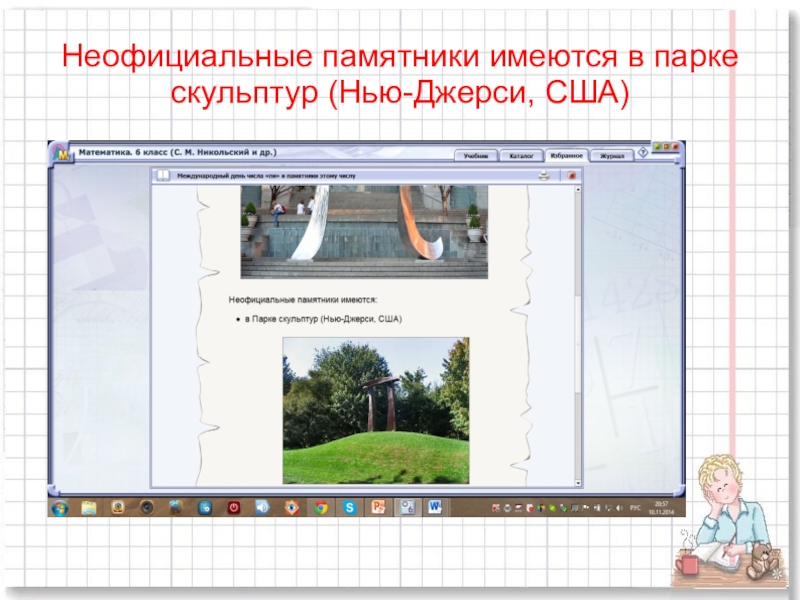Click the bullet 'в Парке скульптур (Нью-Джерси, США)'
800x600 pixels.
(323, 319)
